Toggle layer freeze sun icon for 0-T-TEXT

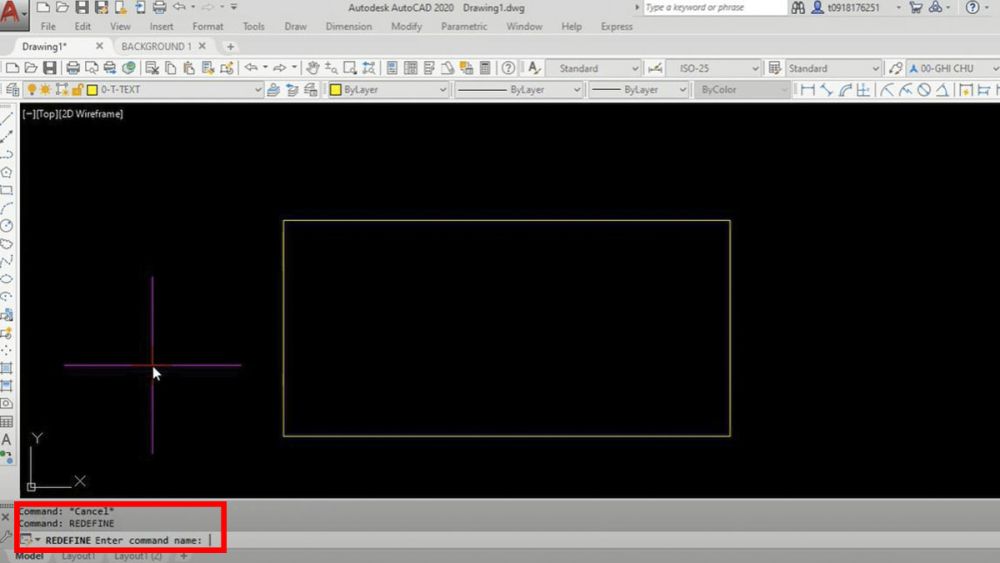pos(45,90)
